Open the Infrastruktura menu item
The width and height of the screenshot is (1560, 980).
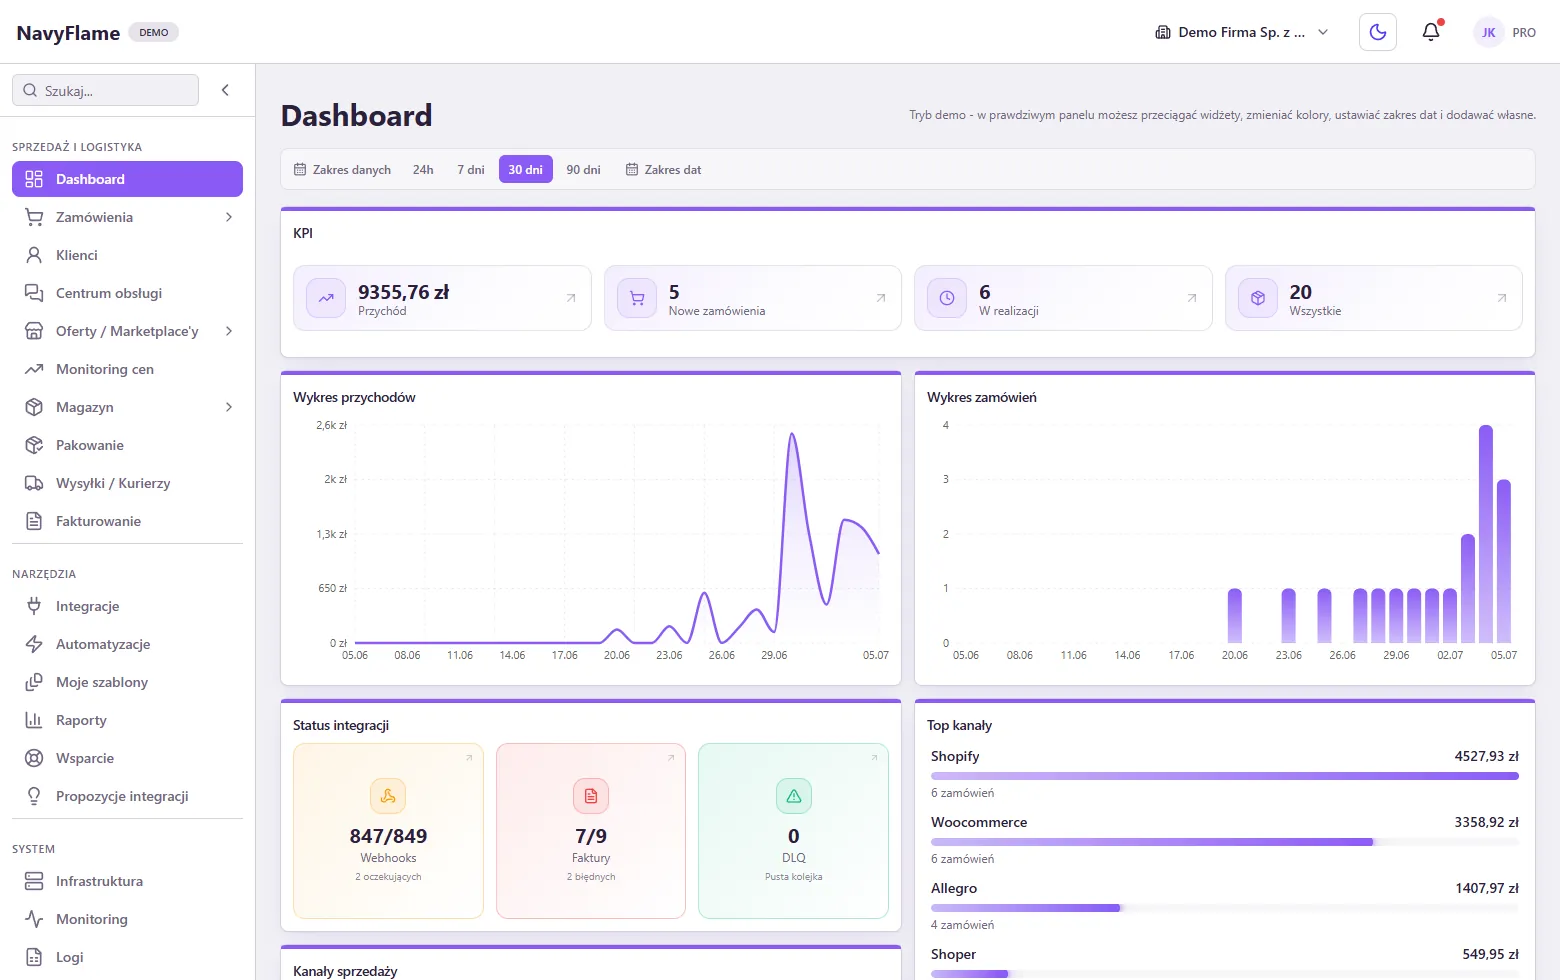127,881
